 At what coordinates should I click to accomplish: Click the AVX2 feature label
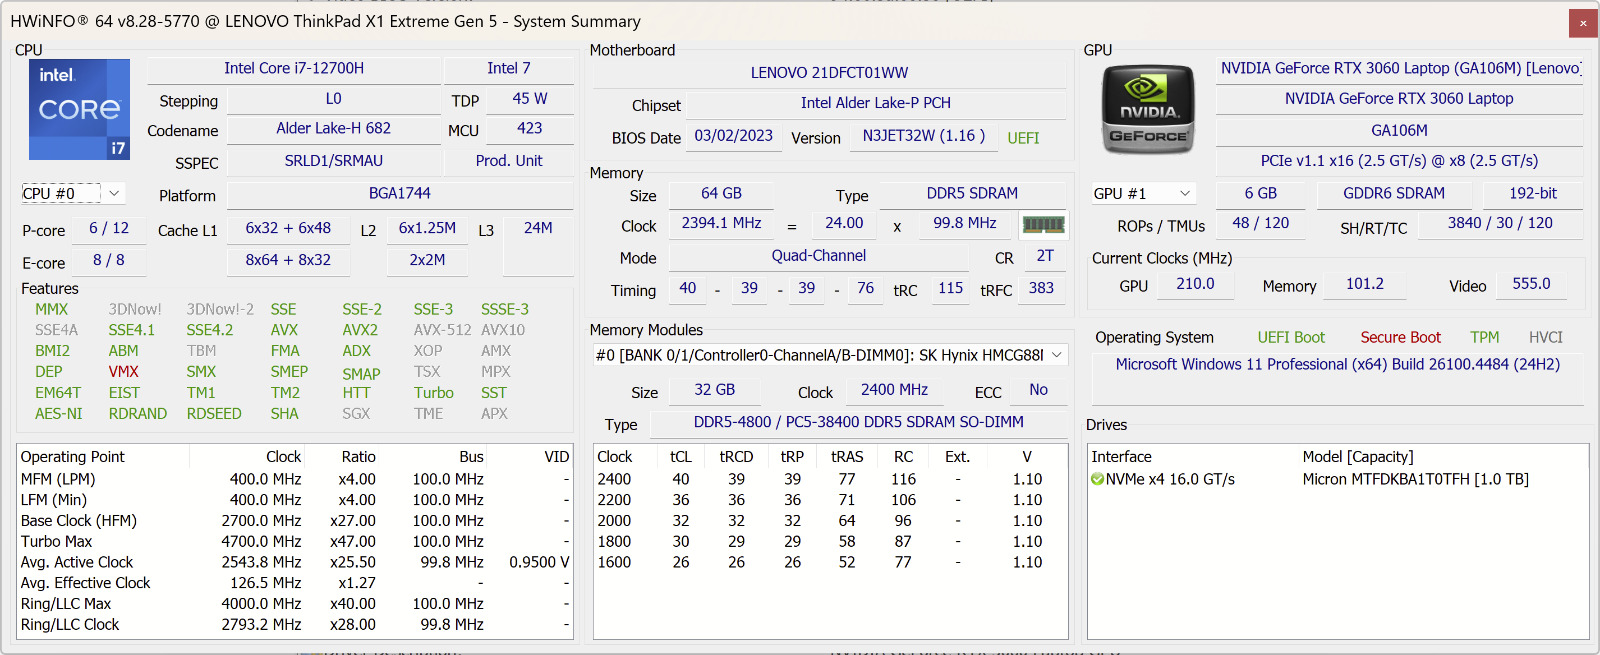(x=360, y=330)
